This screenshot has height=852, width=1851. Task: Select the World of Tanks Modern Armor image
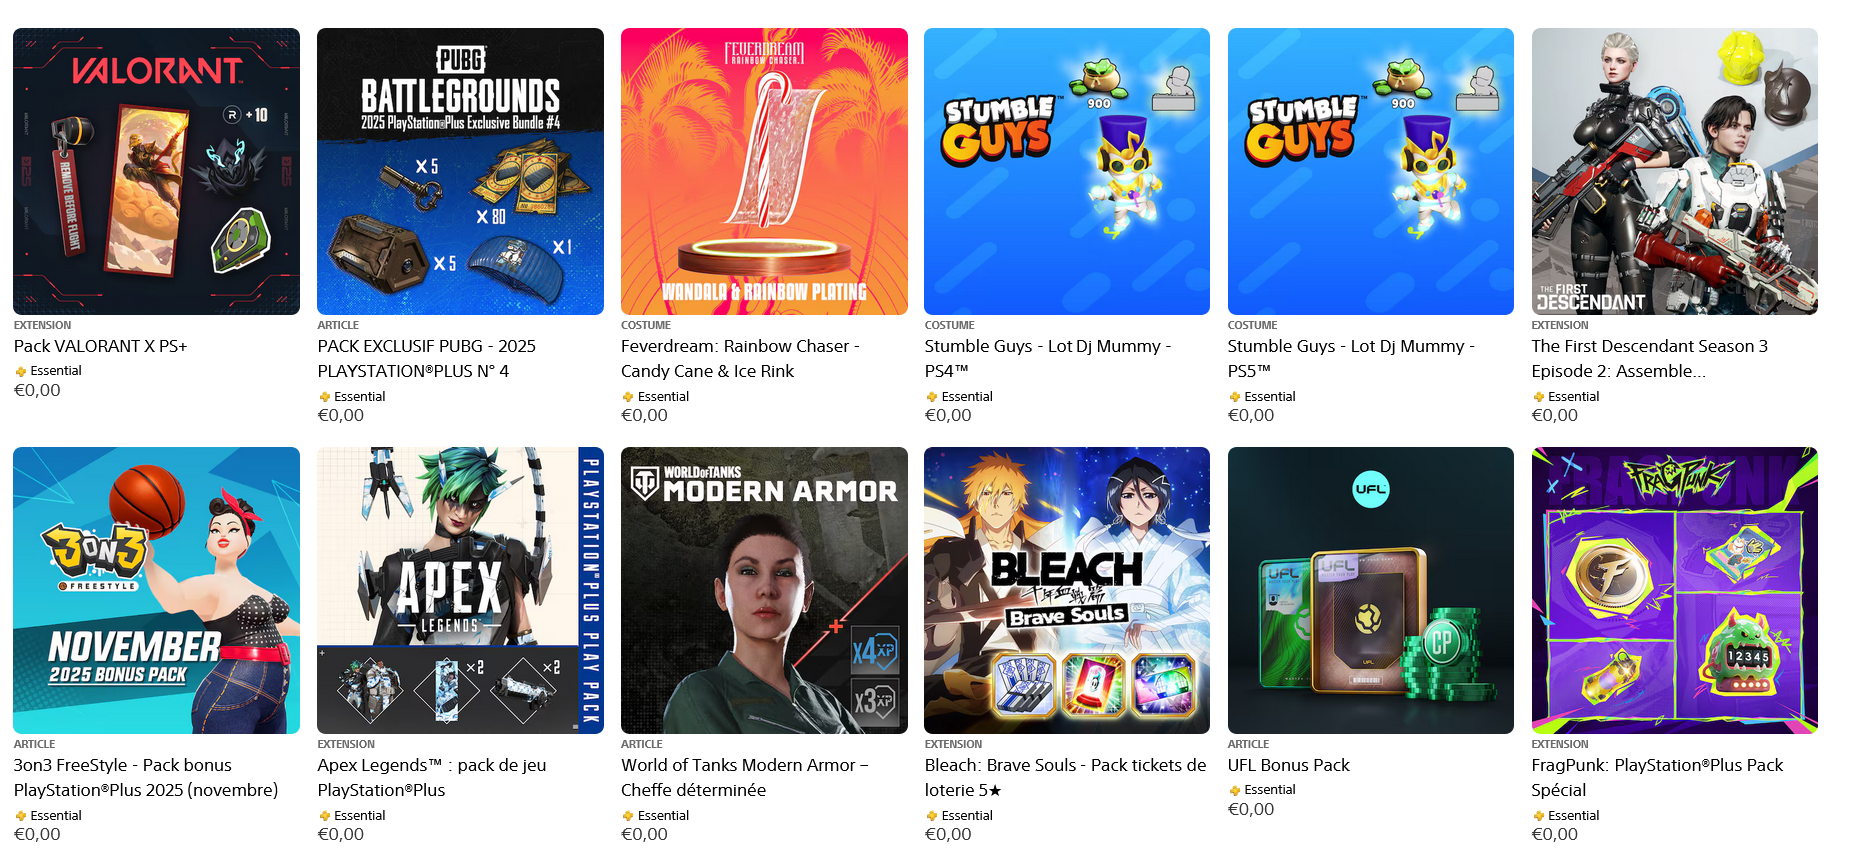click(764, 590)
